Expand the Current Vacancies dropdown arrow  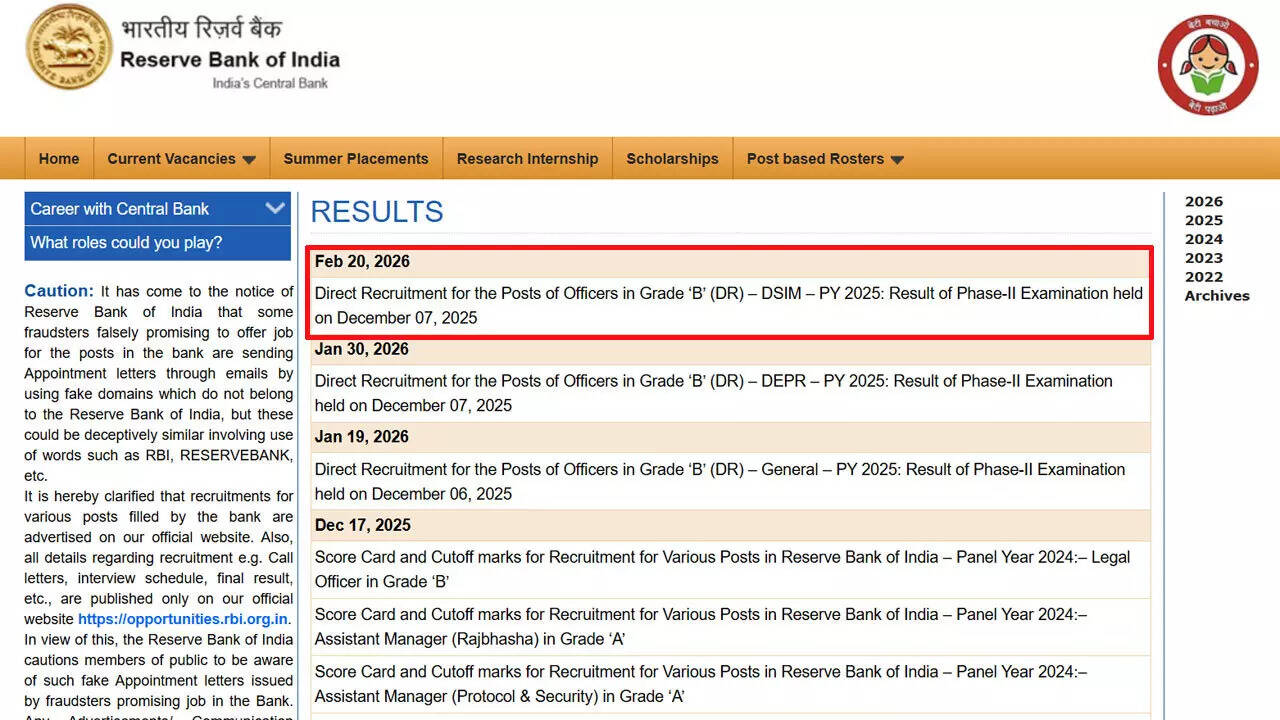tap(249, 160)
